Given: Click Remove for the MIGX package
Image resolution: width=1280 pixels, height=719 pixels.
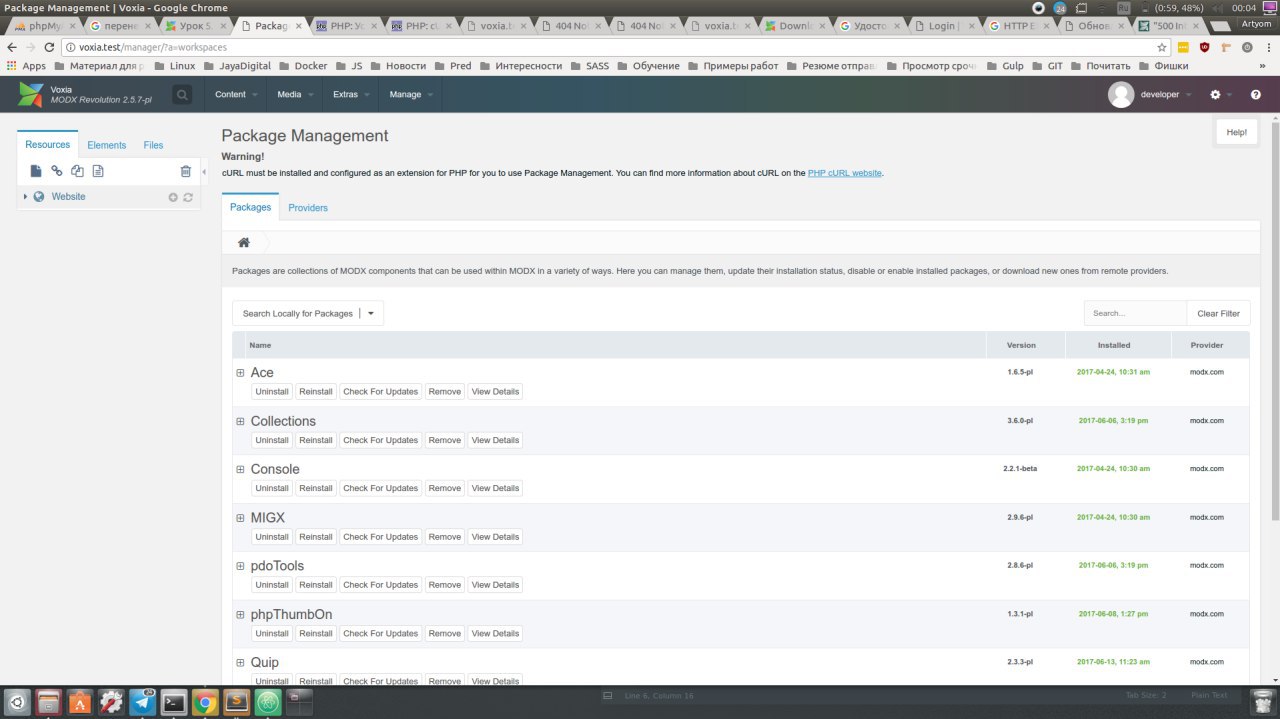Looking at the screenshot, I should 445,537.
